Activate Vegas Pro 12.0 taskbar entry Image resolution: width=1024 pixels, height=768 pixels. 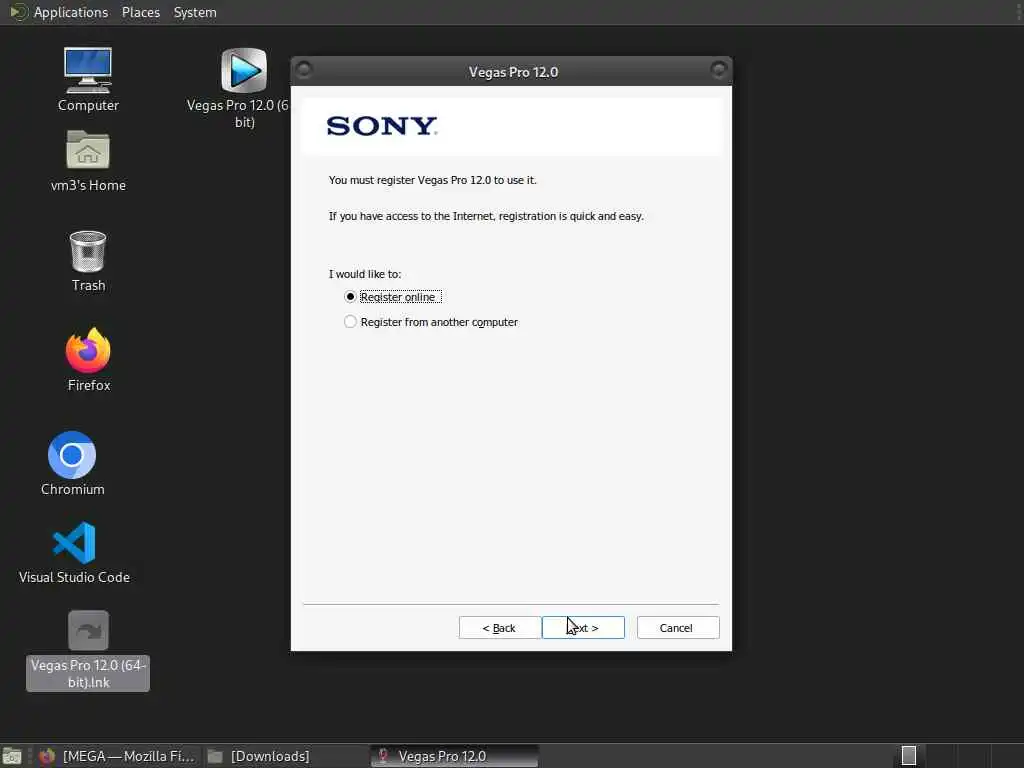(454, 756)
